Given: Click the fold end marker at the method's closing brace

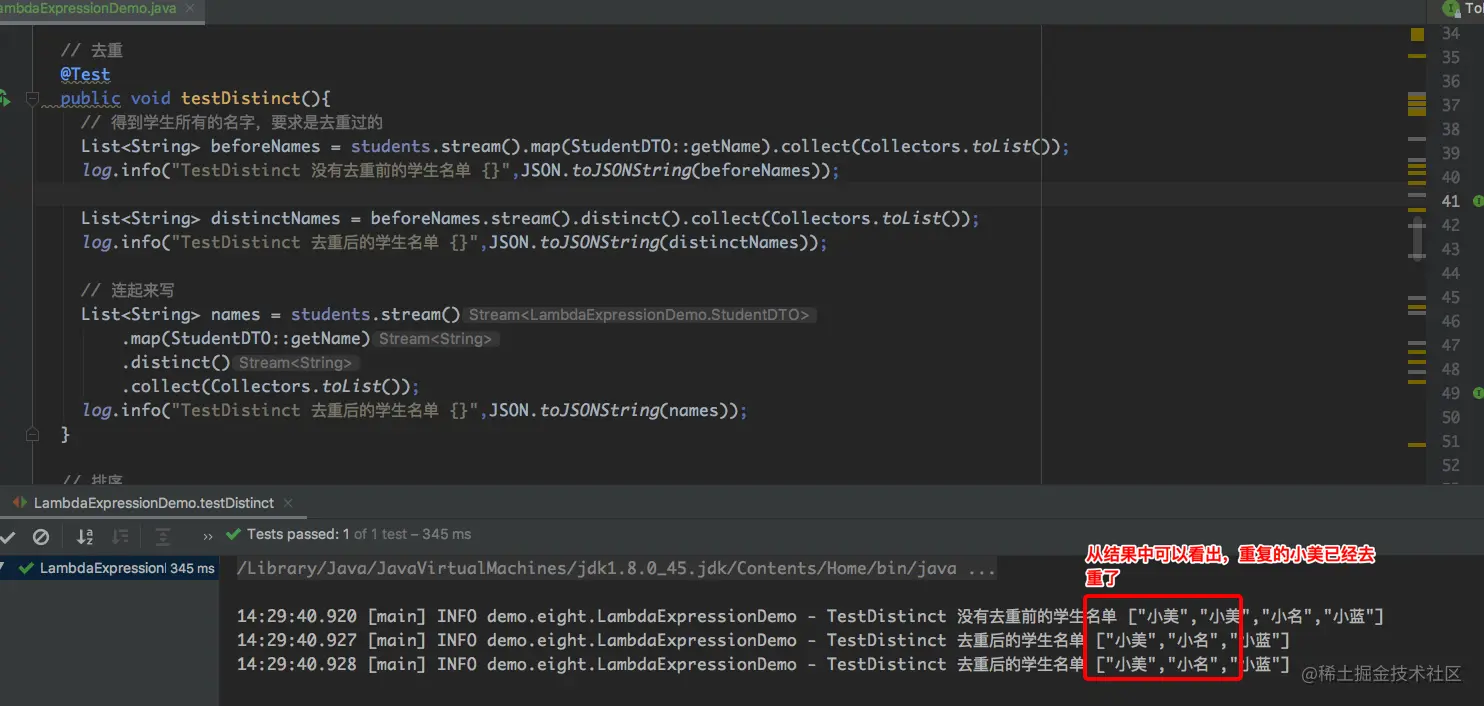Looking at the screenshot, I should [32, 434].
